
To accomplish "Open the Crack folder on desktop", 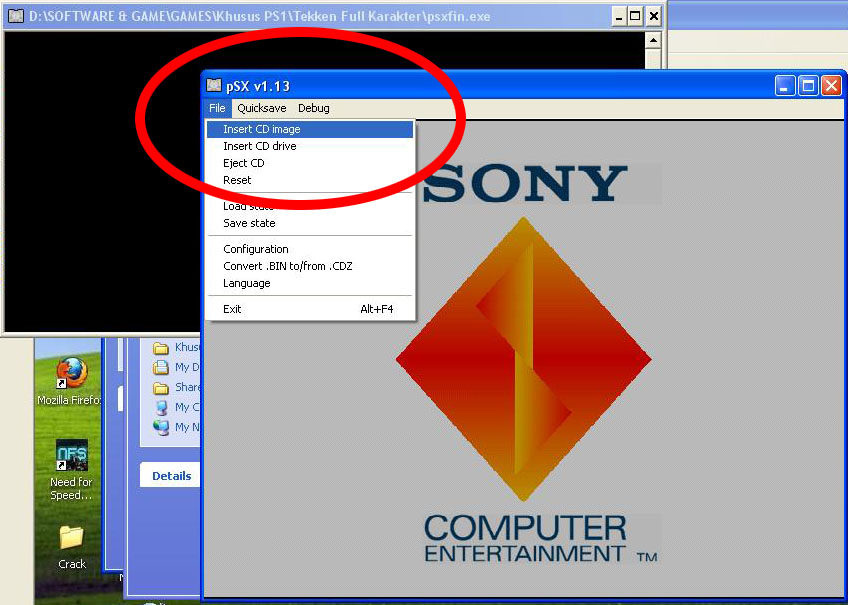I will [71, 547].
